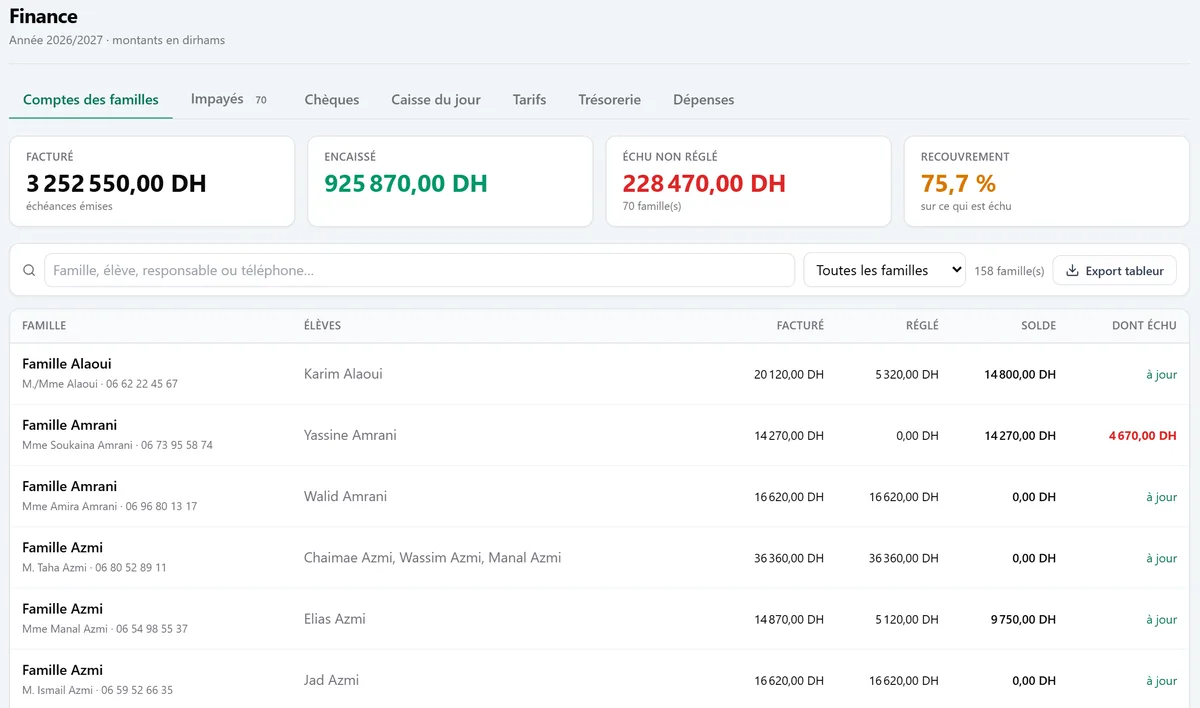Click the overdue amount "4 670,00 DH"
The height and width of the screenshot is (708, 1200).
[1142, 436]
